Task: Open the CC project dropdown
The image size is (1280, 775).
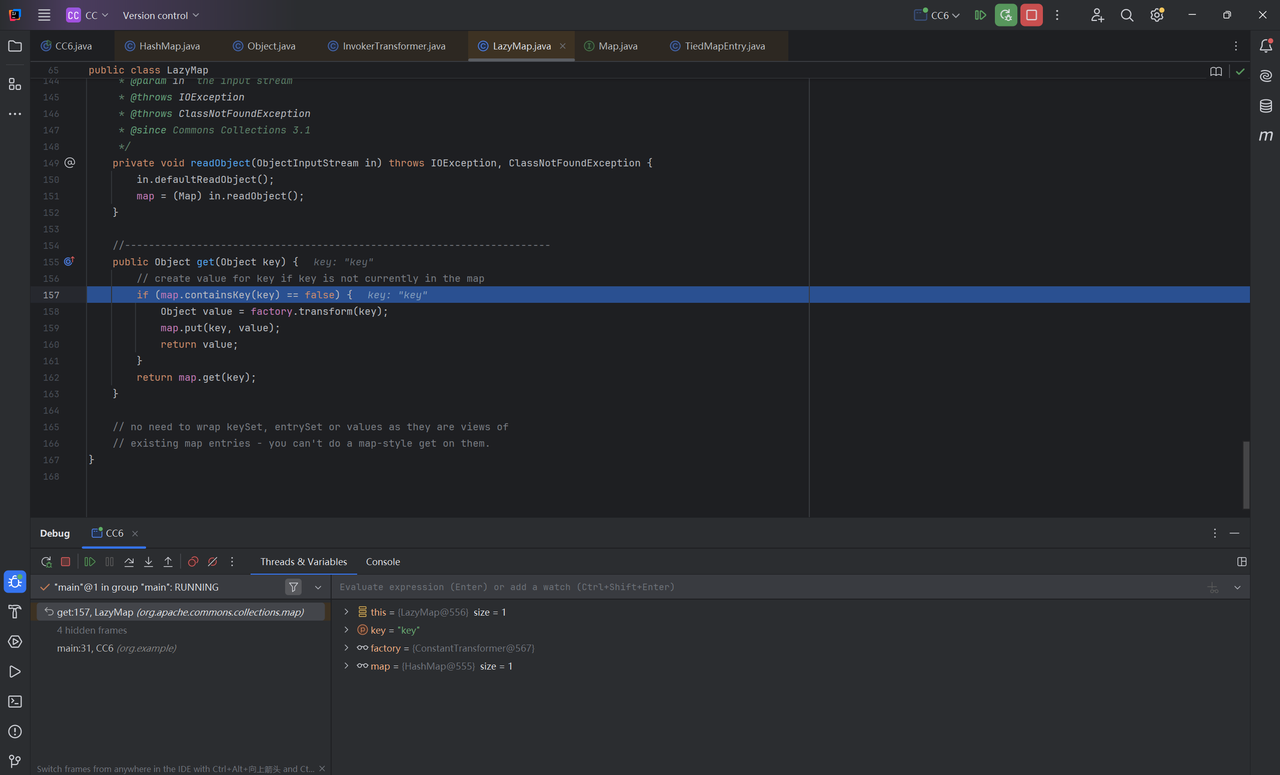Action: tap(87, 15)
